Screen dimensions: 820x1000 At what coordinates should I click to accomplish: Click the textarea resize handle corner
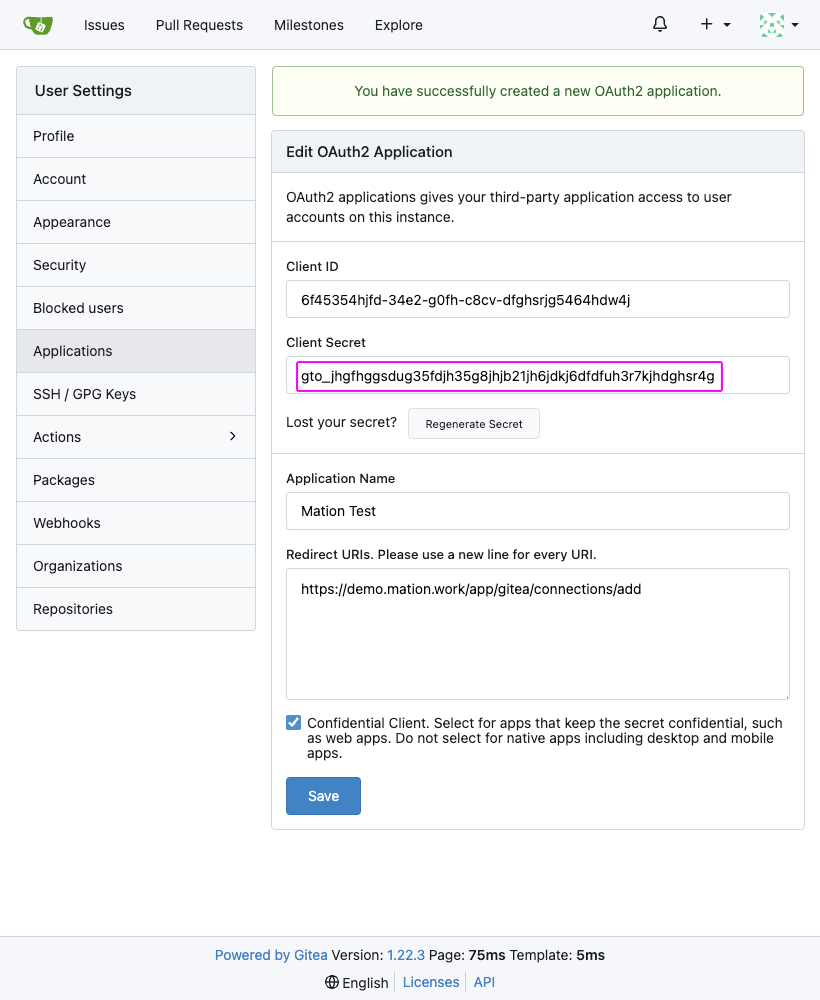[x=786, y=696]
